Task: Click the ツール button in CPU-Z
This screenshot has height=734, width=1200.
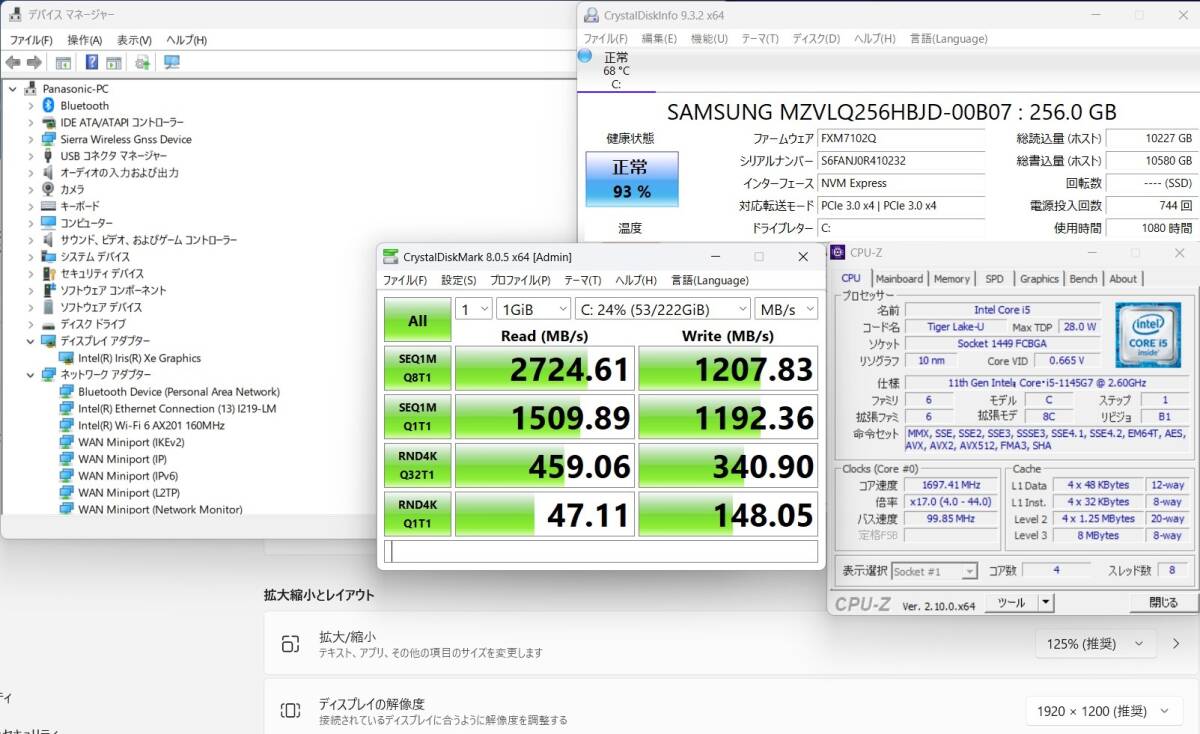Action: 1011,602
